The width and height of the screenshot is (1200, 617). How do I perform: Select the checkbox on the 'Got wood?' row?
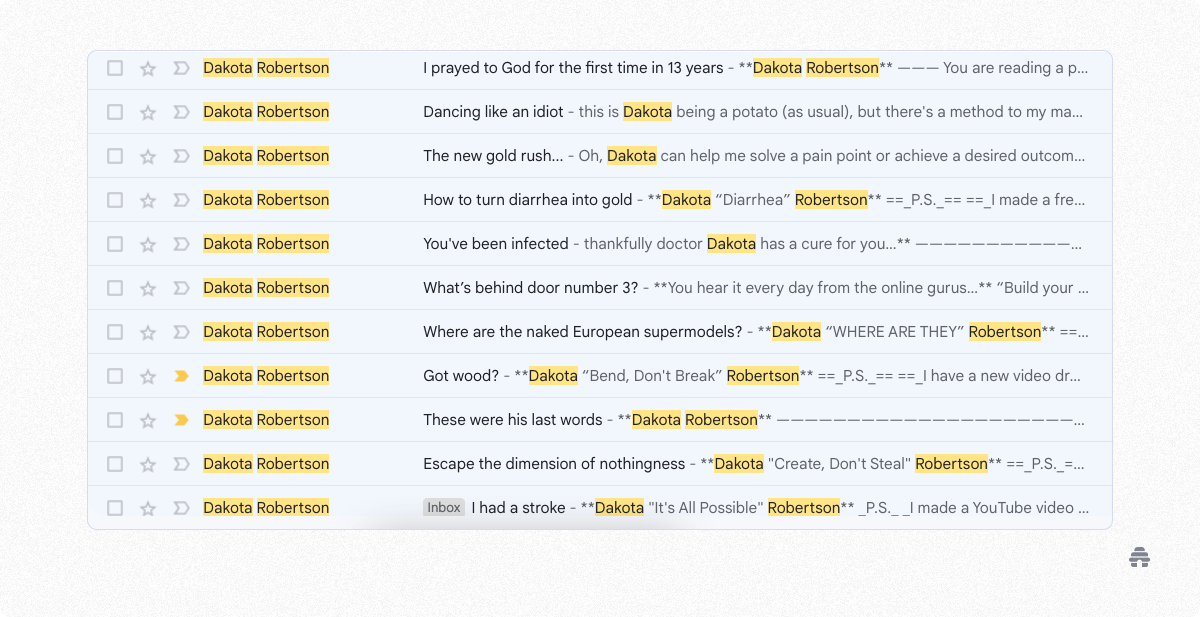coord(115,375)
